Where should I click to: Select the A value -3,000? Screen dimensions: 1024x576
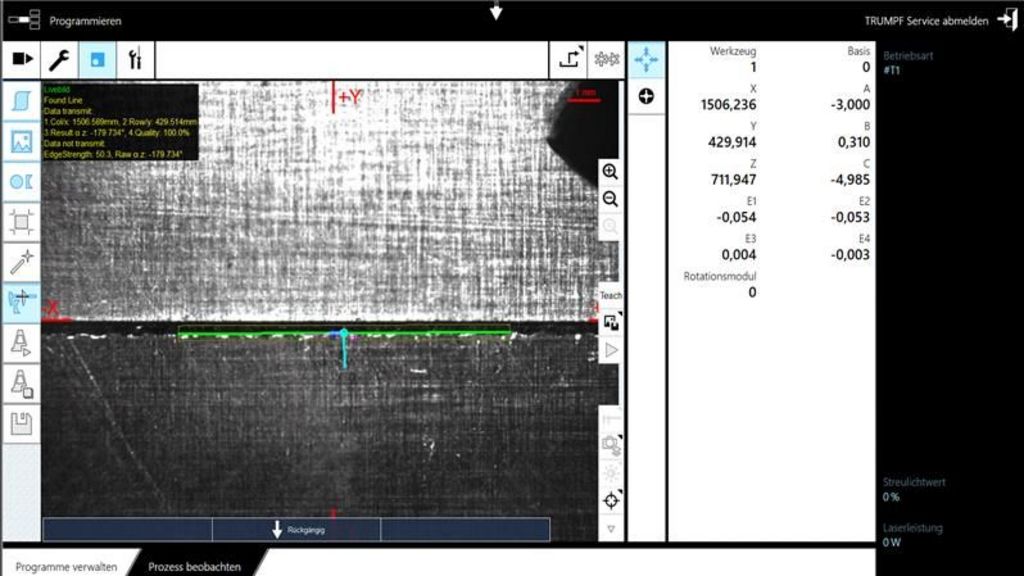coord(850,105)
